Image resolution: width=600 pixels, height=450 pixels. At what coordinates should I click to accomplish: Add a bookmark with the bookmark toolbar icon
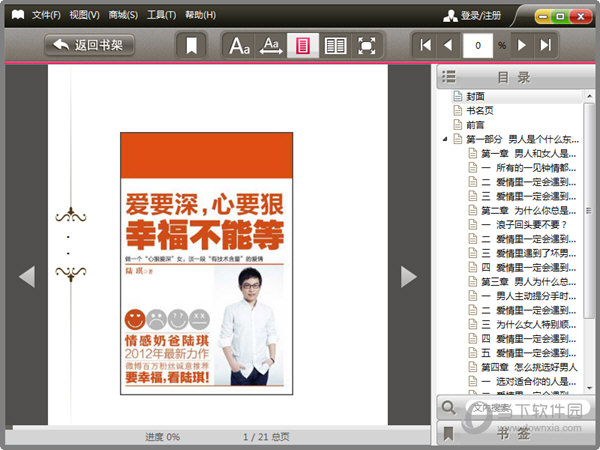(x=191, y=46)
